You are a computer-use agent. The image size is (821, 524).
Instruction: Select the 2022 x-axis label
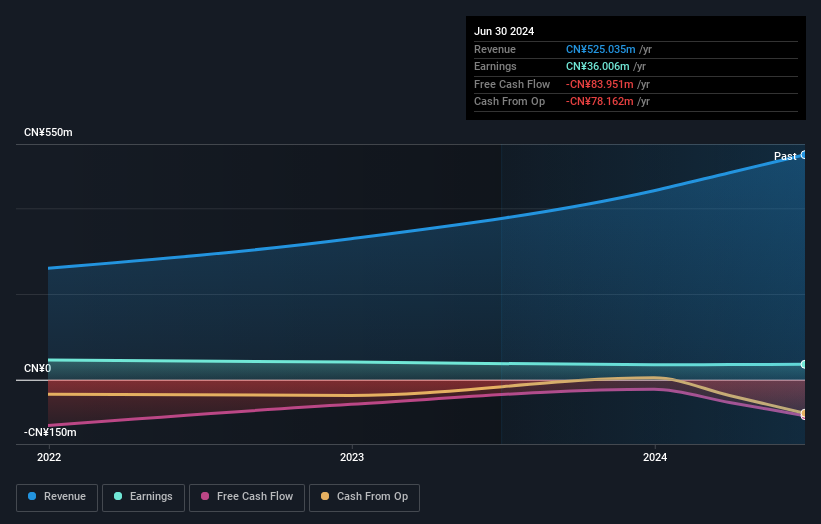coord(49,457)
